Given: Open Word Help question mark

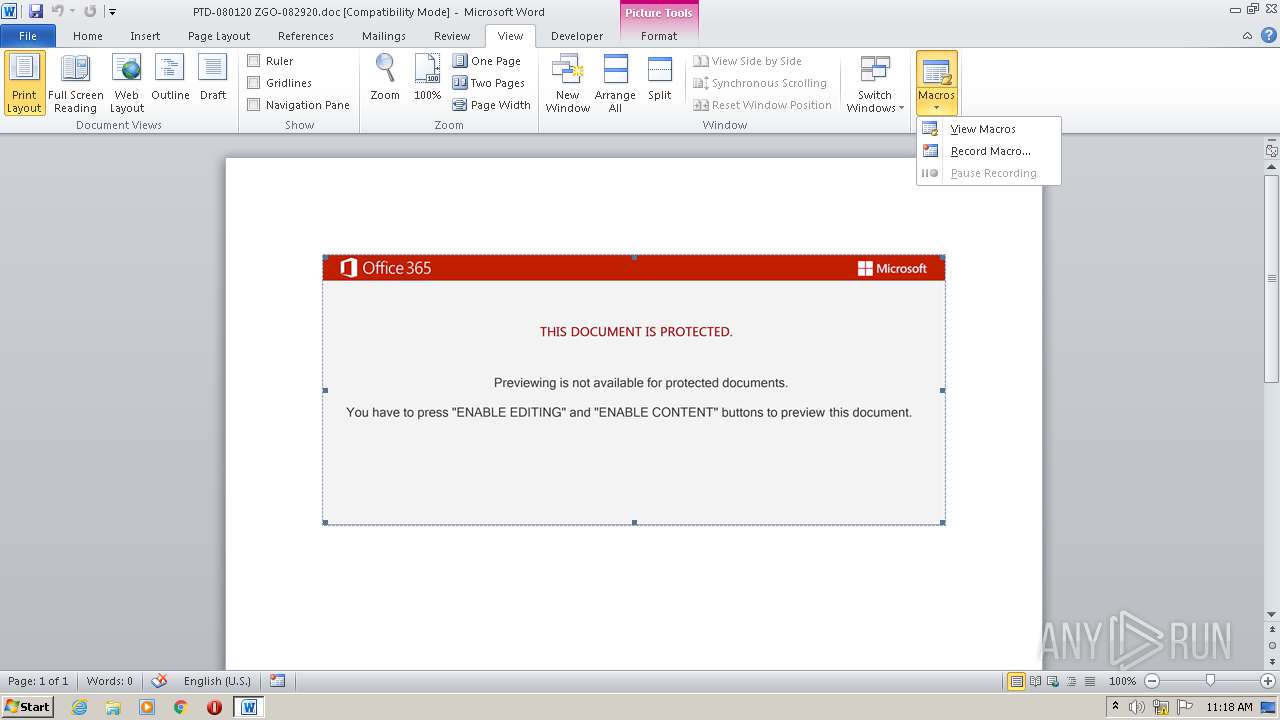Looking at the screenshot, I should (x=1268, y=35).
